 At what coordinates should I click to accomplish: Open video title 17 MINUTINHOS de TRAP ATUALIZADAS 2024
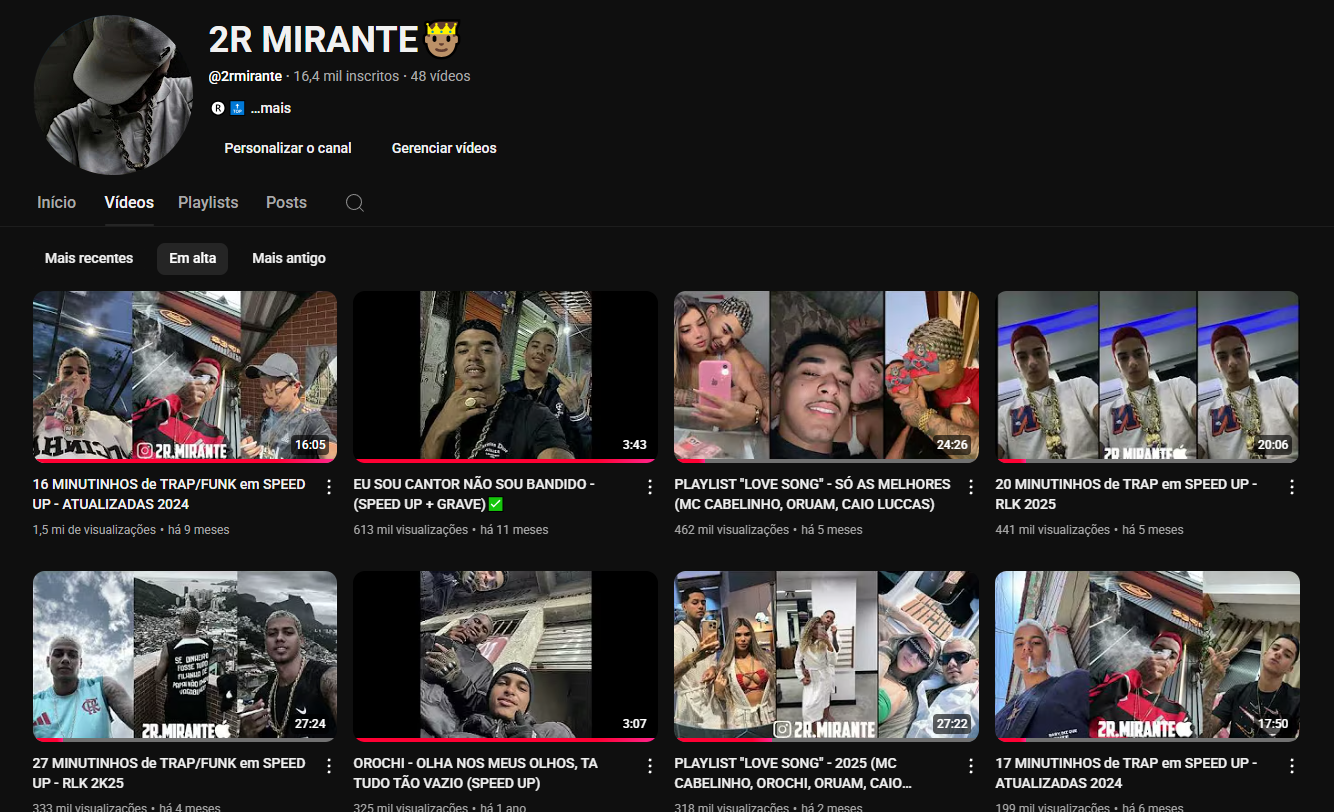coord(1126,773)
